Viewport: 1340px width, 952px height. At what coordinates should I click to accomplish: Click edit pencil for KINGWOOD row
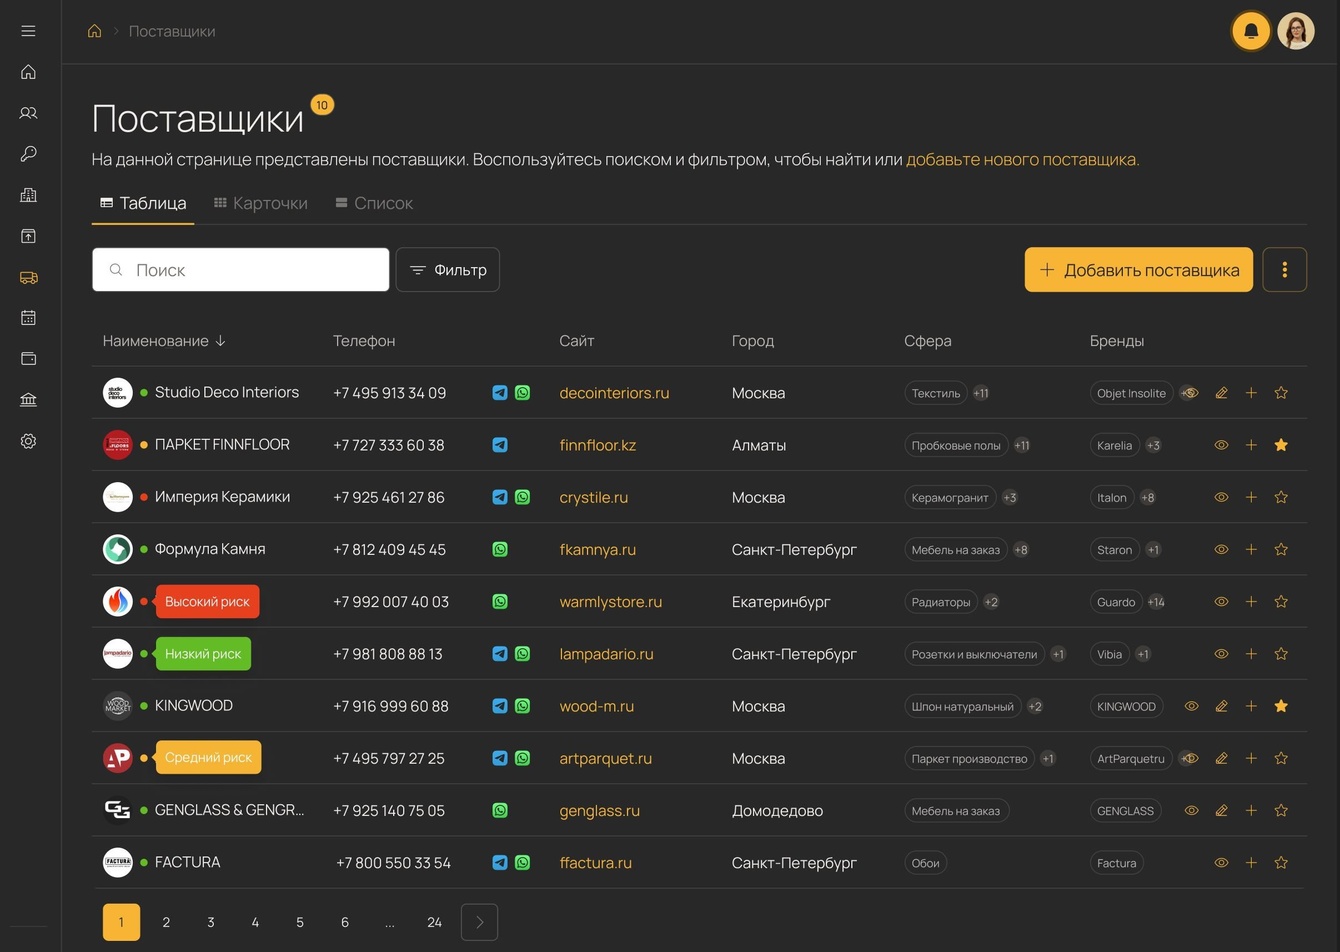[x=1221, y=706]
